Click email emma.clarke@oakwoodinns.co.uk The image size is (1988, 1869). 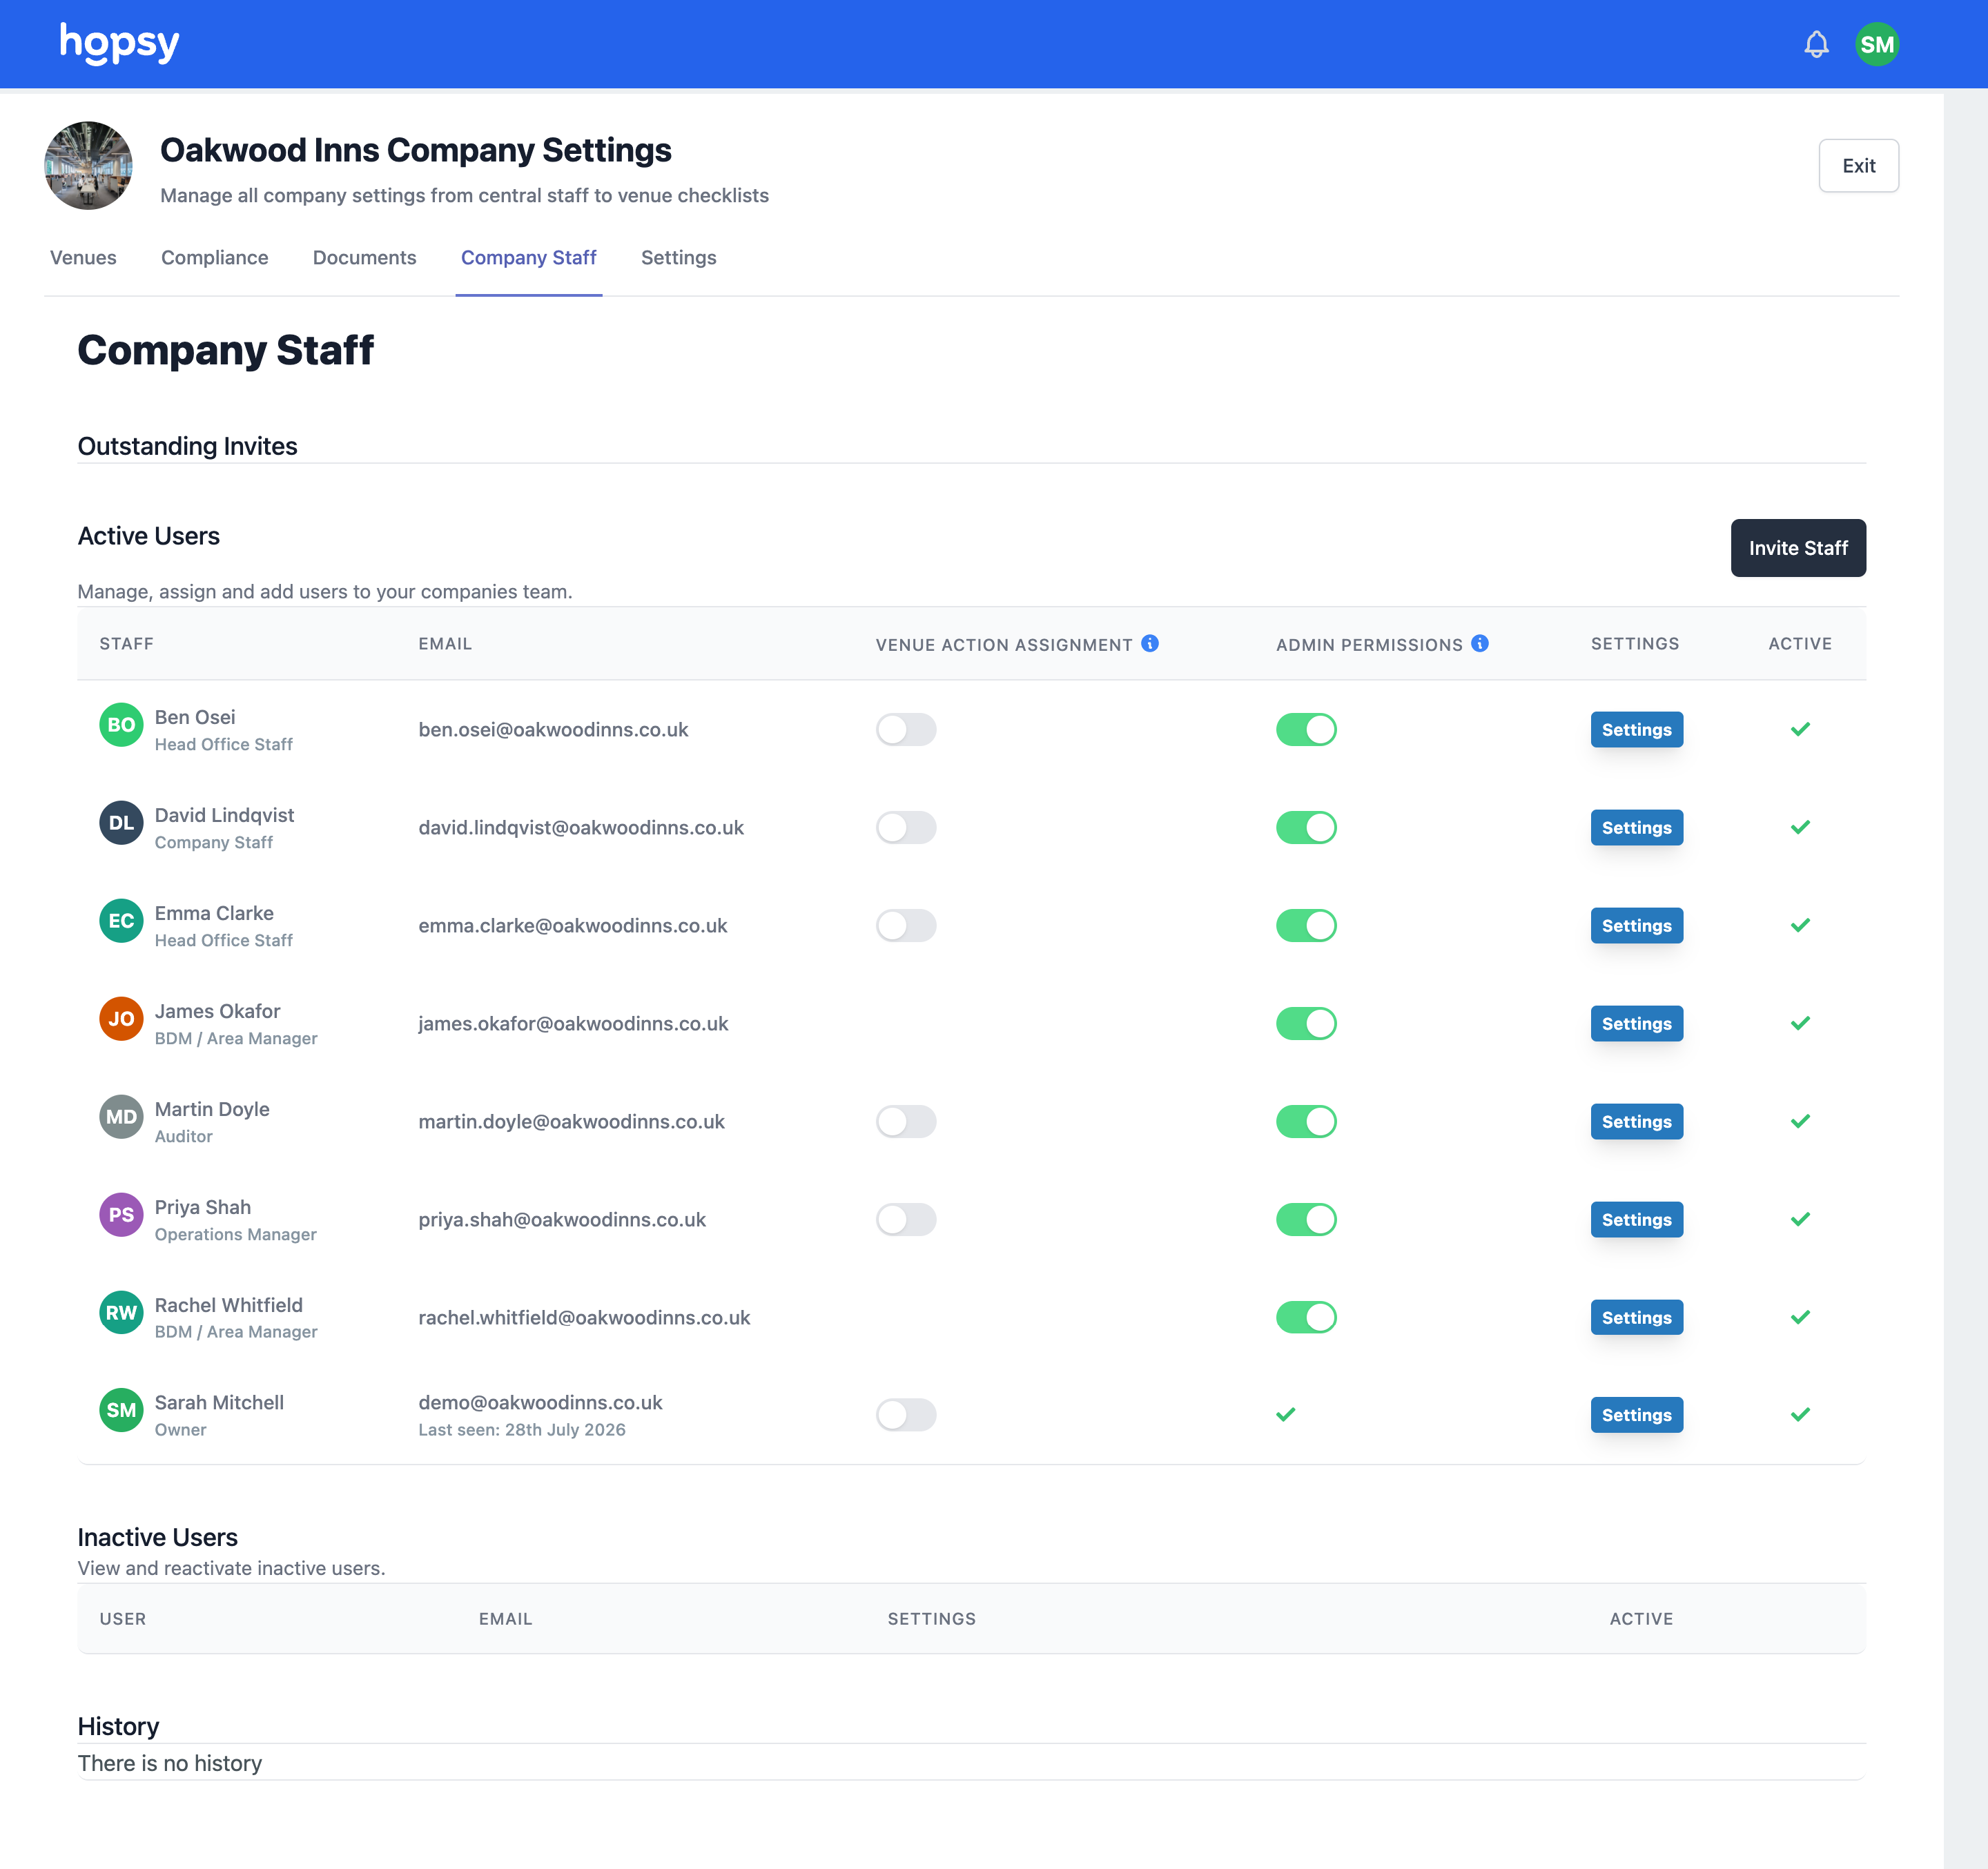(x=572, y=926)
